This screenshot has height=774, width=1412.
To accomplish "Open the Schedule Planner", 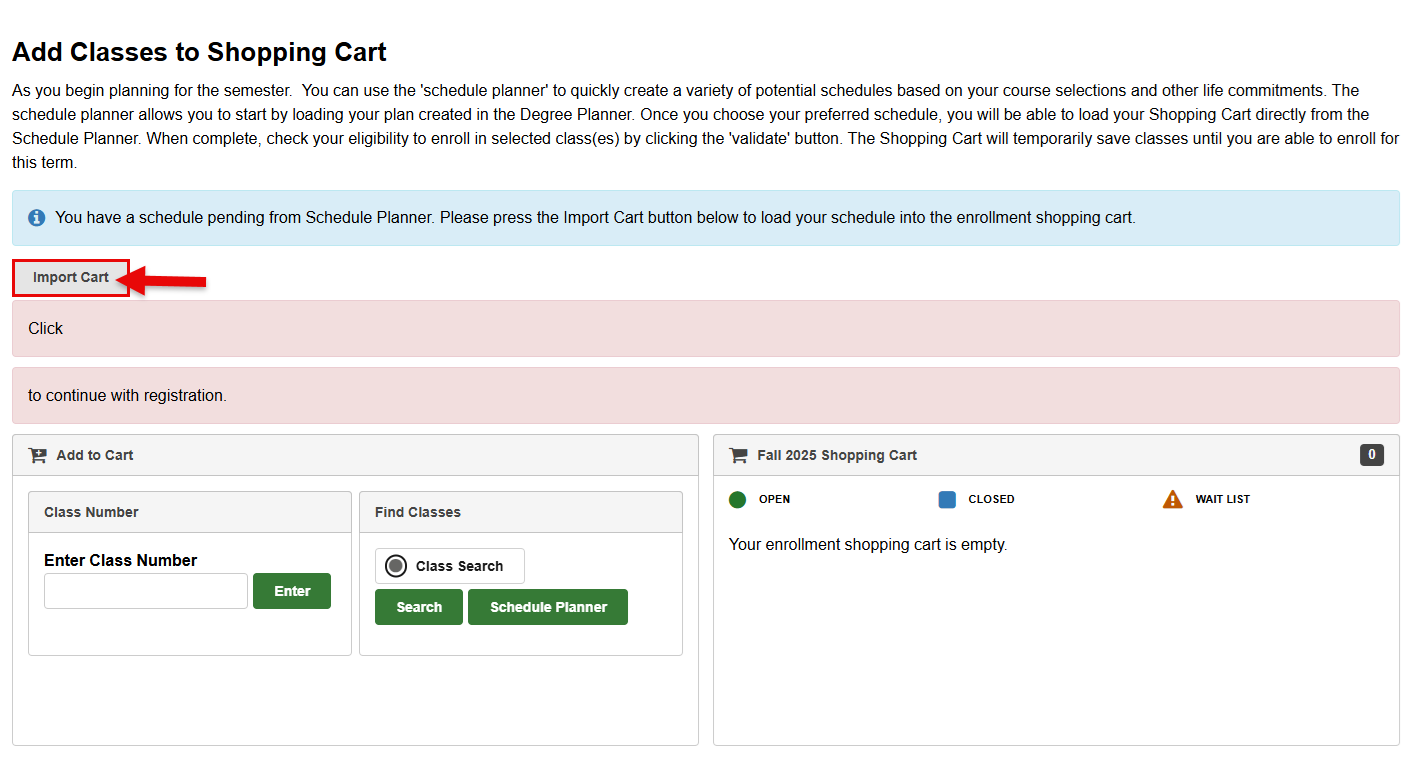I will tap(547, 607).
